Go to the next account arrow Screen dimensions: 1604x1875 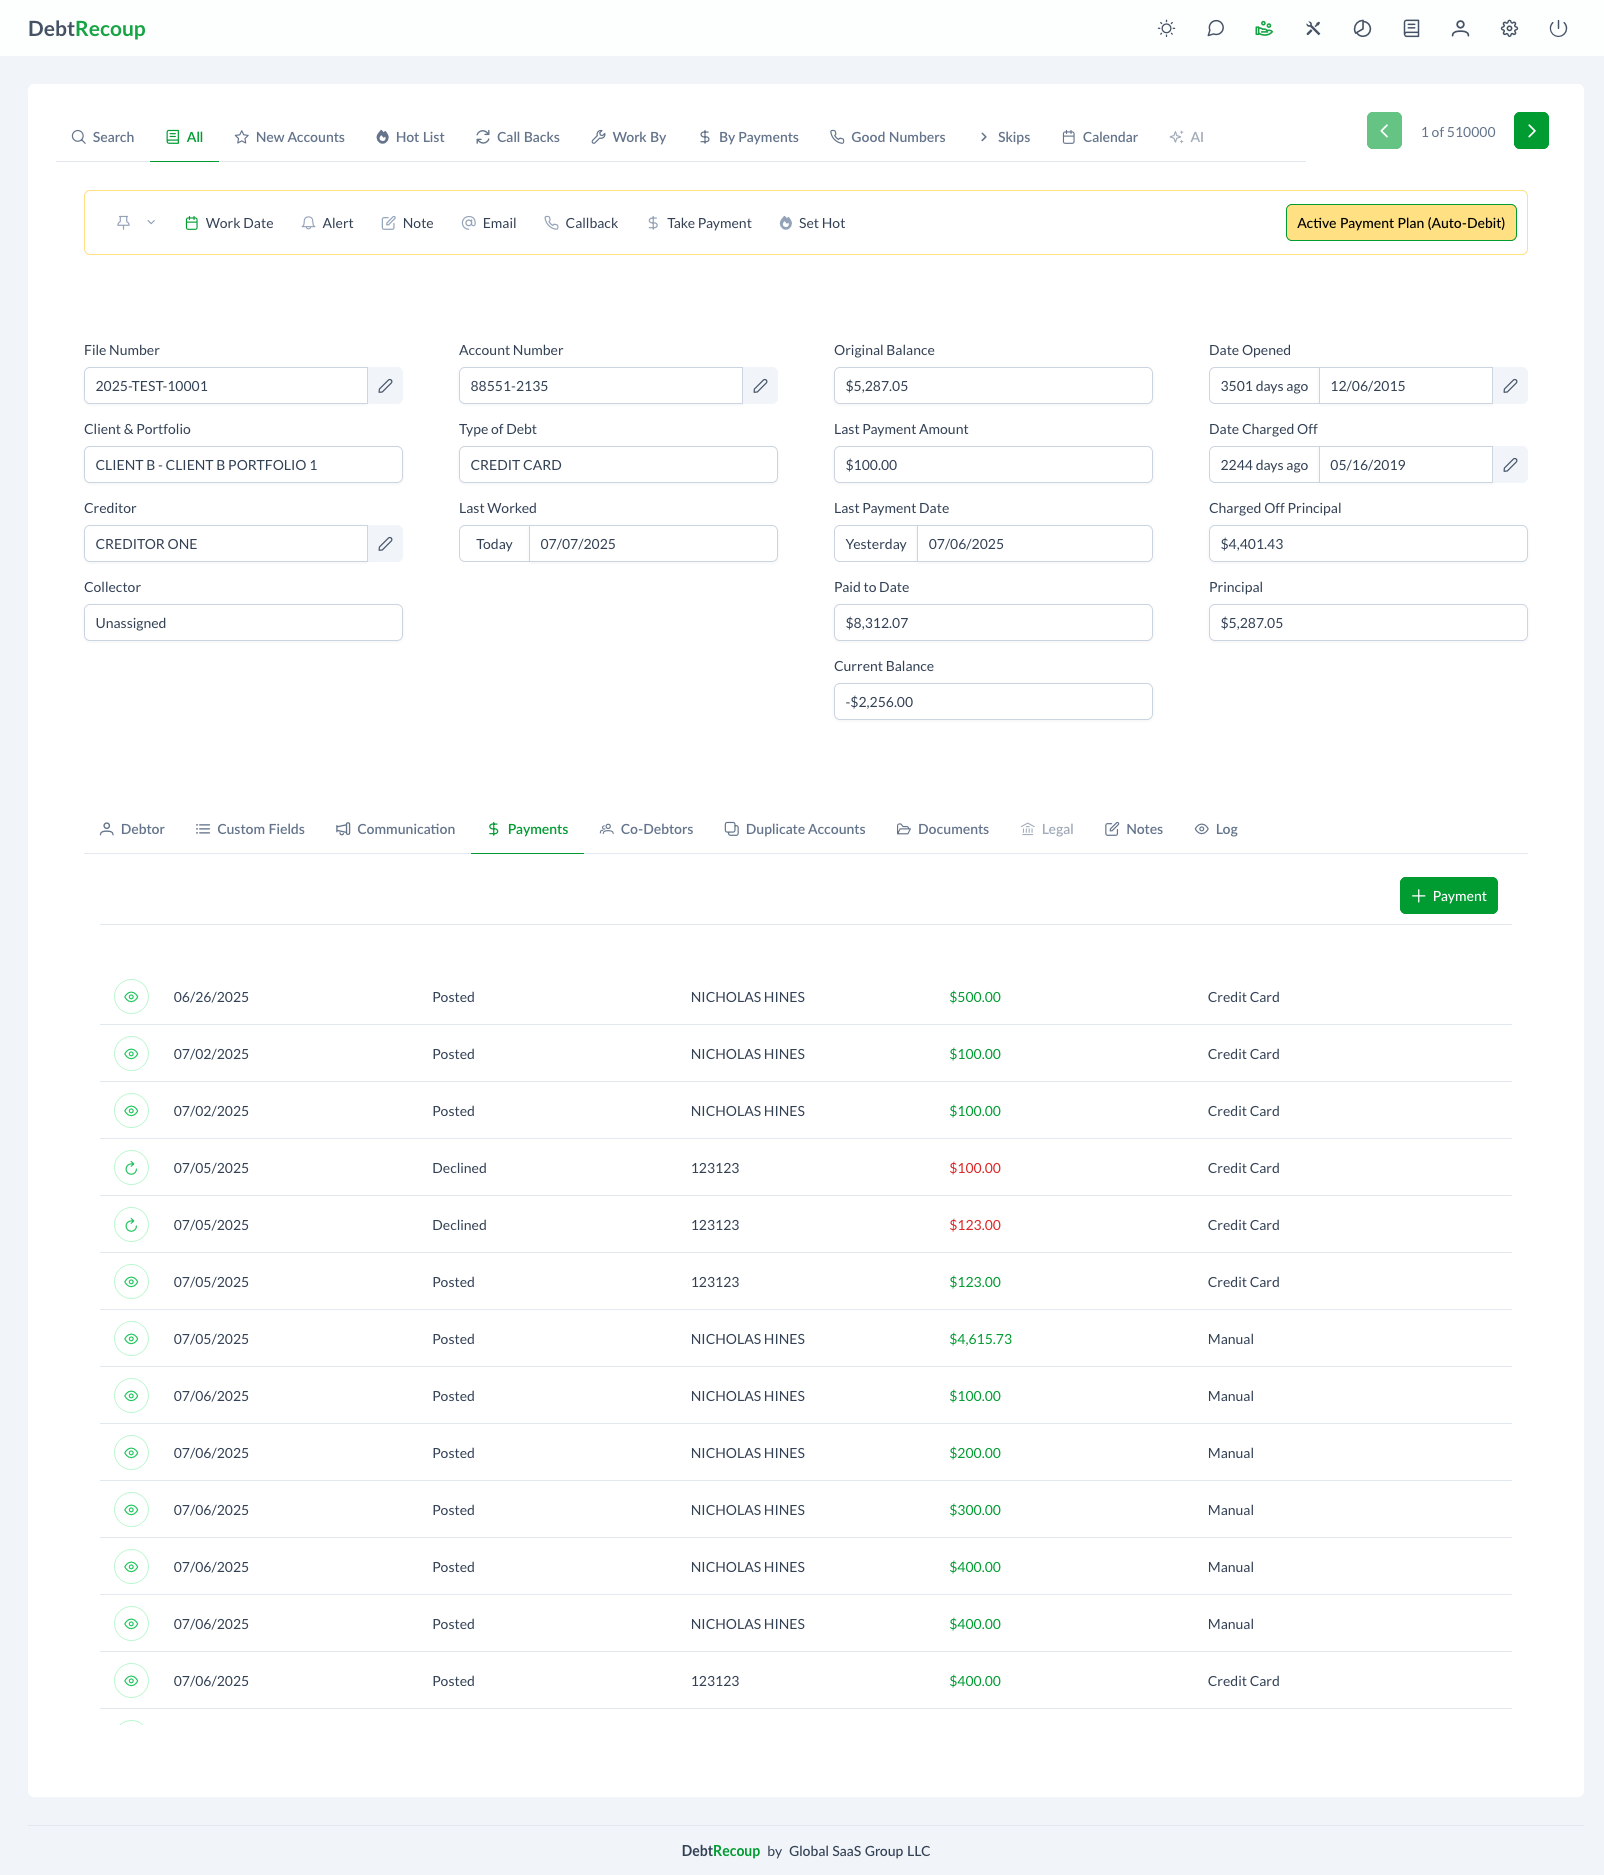click(1531, 131)
